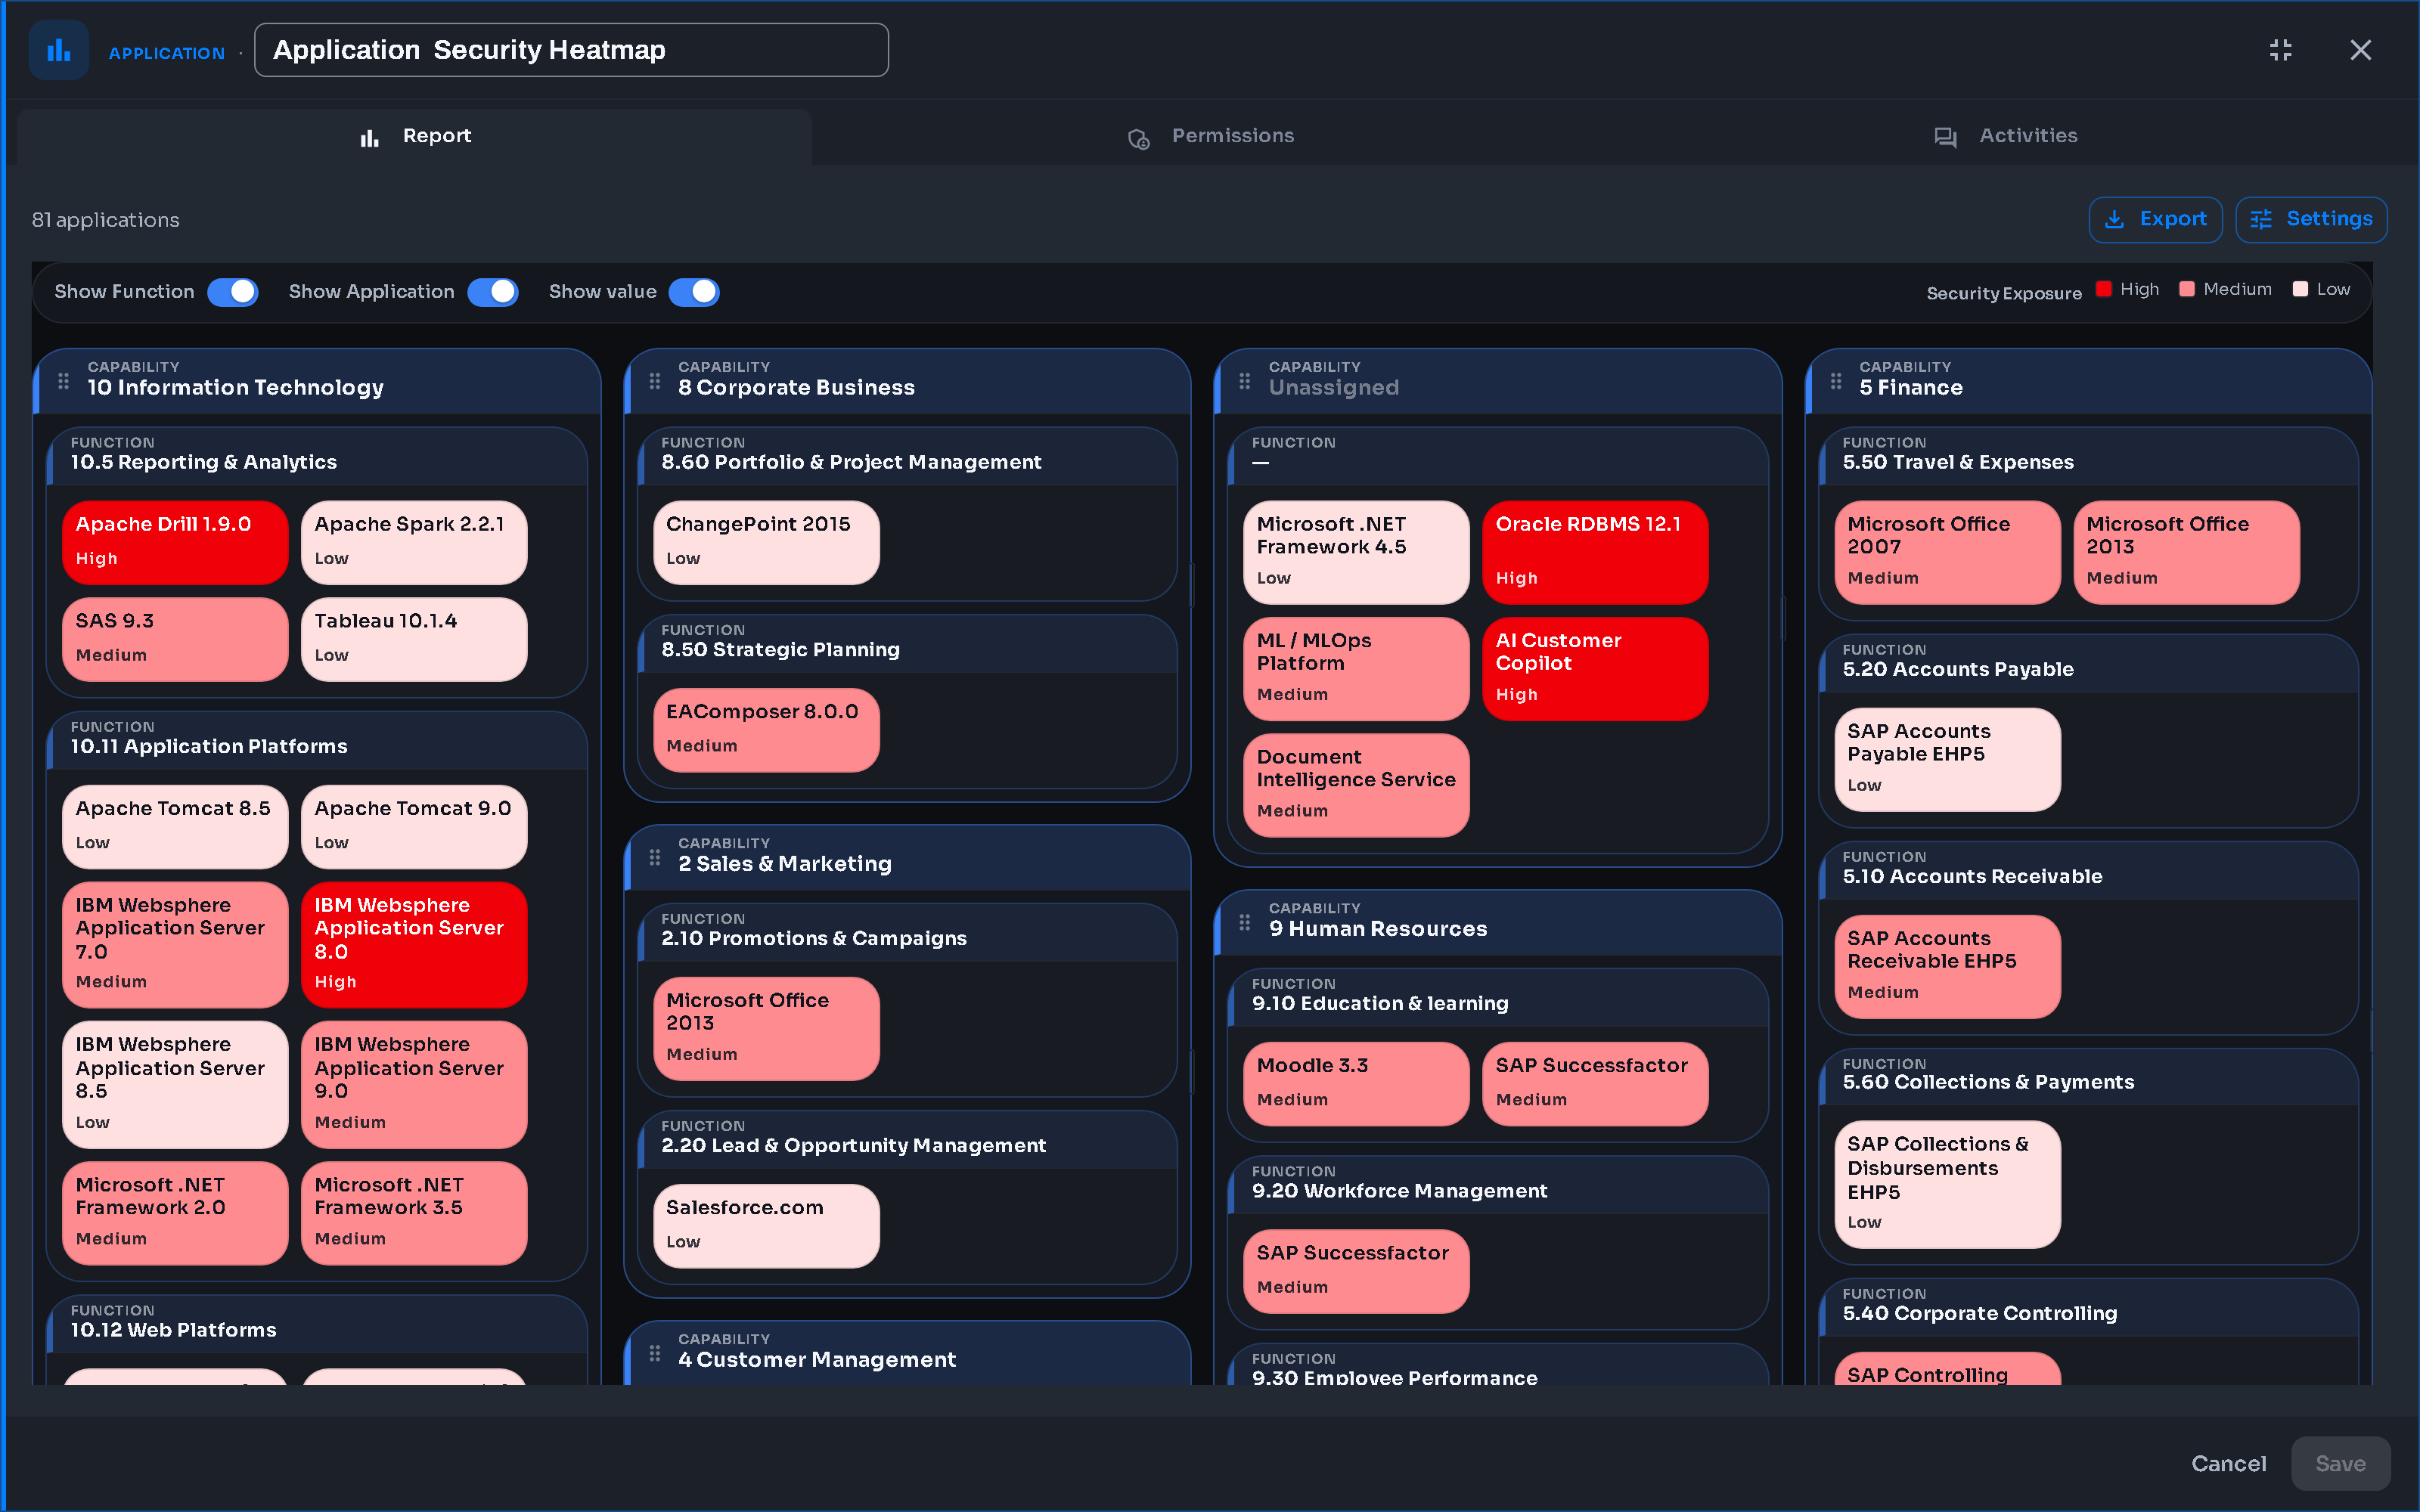Click the 81 applications count label
The width and height of the screenshot is (2420, 1512).
pyautogui.click(x=106, y=220)
